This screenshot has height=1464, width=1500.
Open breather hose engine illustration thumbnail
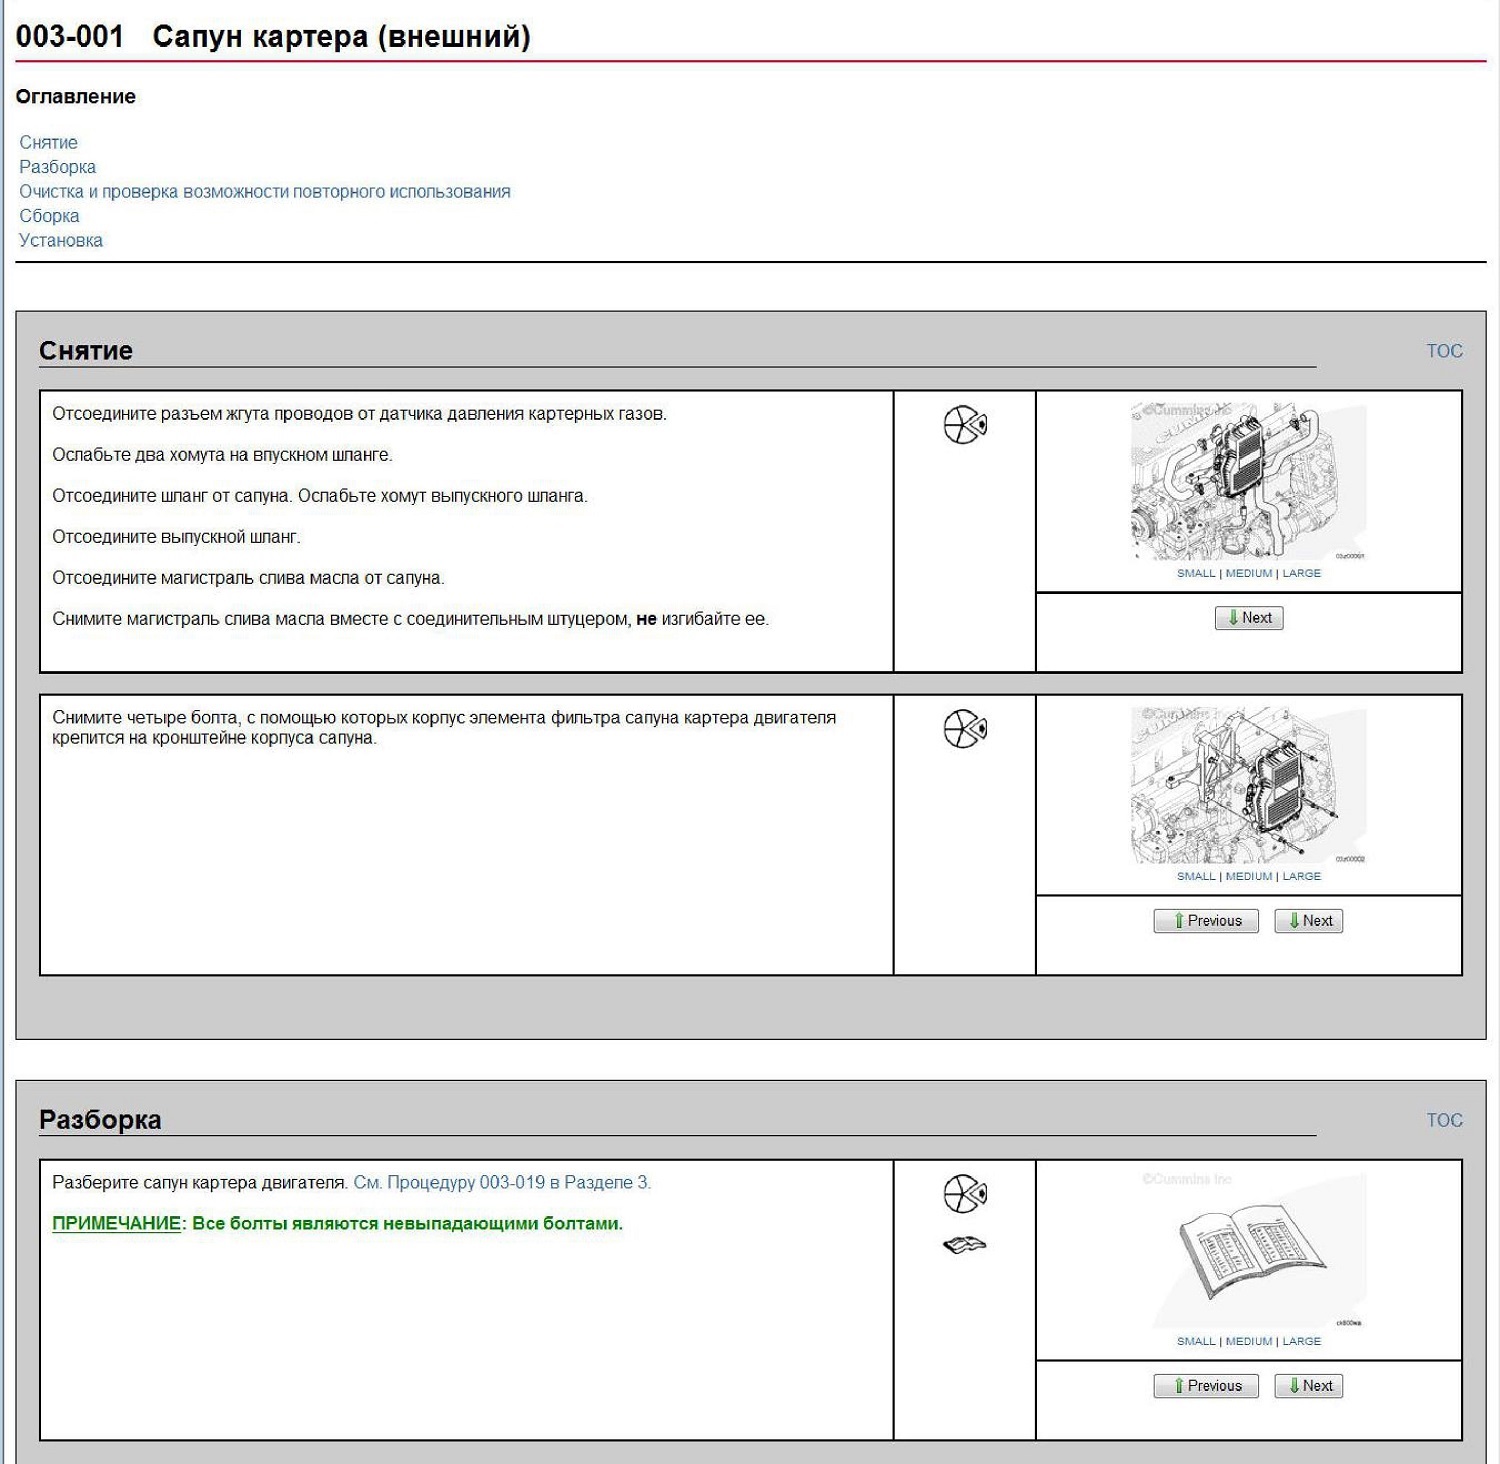[1248, 481]
